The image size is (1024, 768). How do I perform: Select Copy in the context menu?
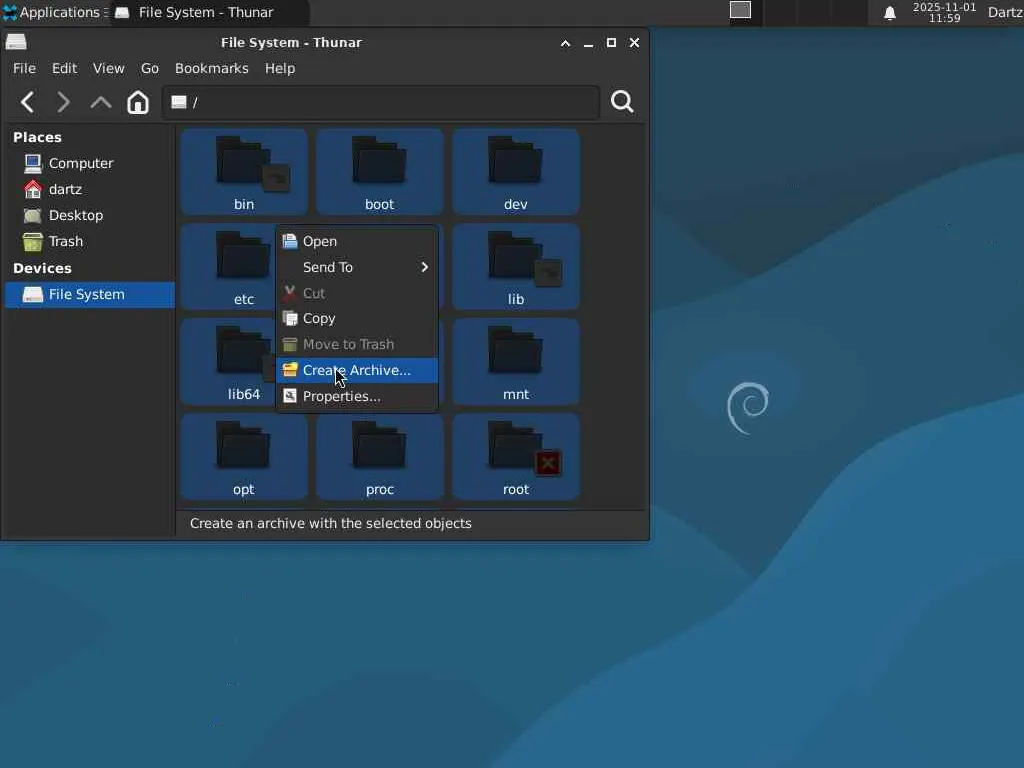(319, 318)
